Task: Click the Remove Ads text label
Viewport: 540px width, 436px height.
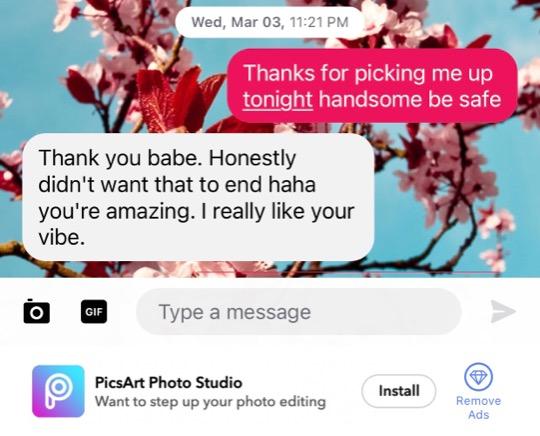Action: pyautogui.click(x=478, y=407)
